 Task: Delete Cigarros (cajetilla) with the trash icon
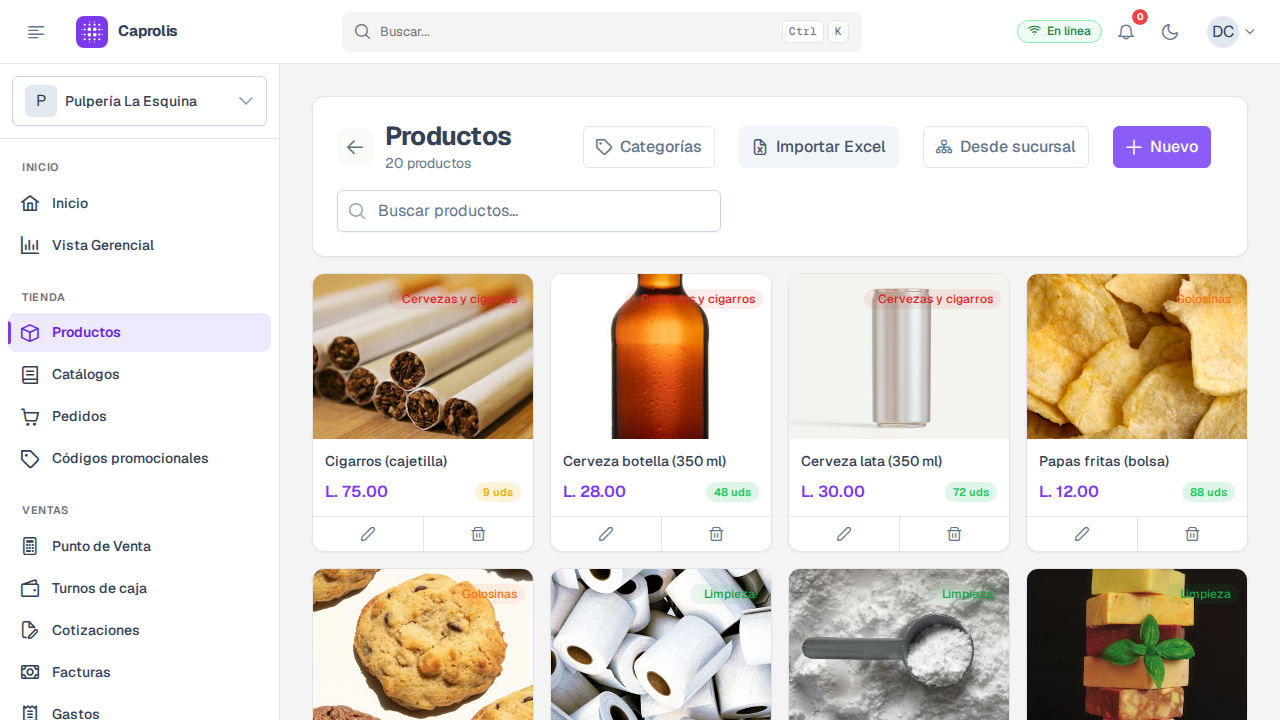click(x=478, y=534)
